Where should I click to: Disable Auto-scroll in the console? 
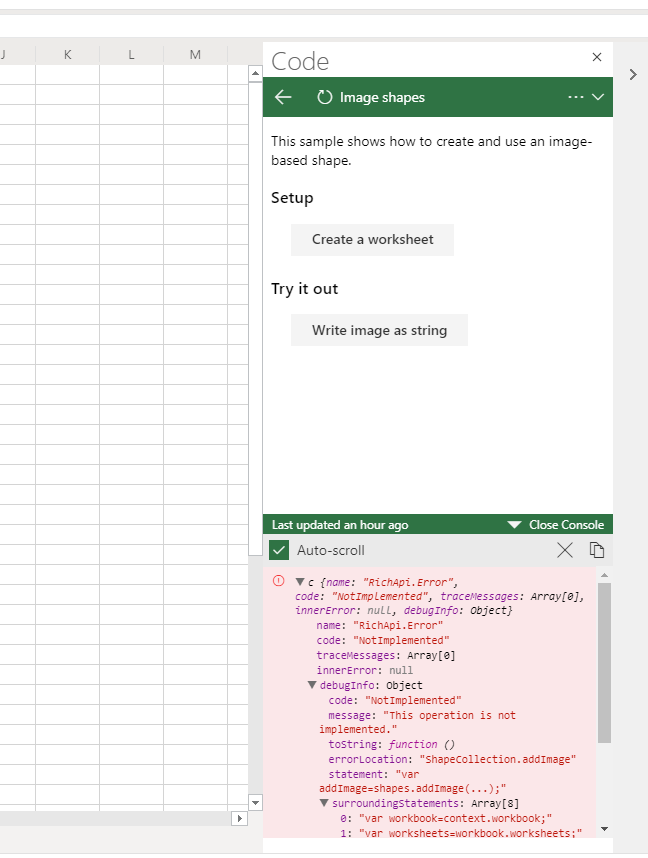pos(280,550)
